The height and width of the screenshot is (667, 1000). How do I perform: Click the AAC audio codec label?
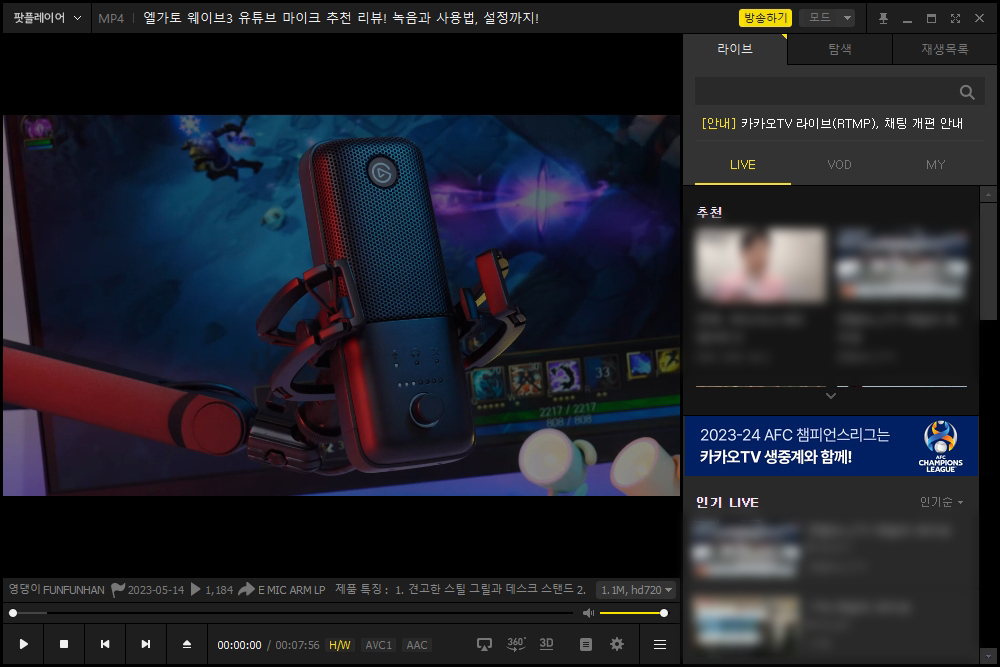pos(417,645)
